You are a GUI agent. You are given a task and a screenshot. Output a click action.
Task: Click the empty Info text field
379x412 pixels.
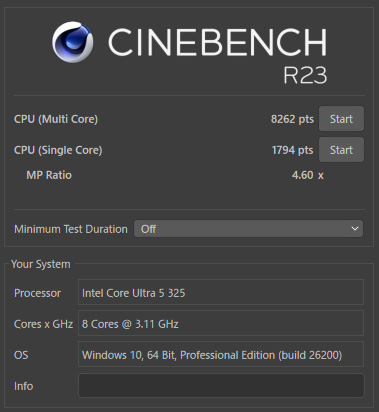[x=221, y=385]
